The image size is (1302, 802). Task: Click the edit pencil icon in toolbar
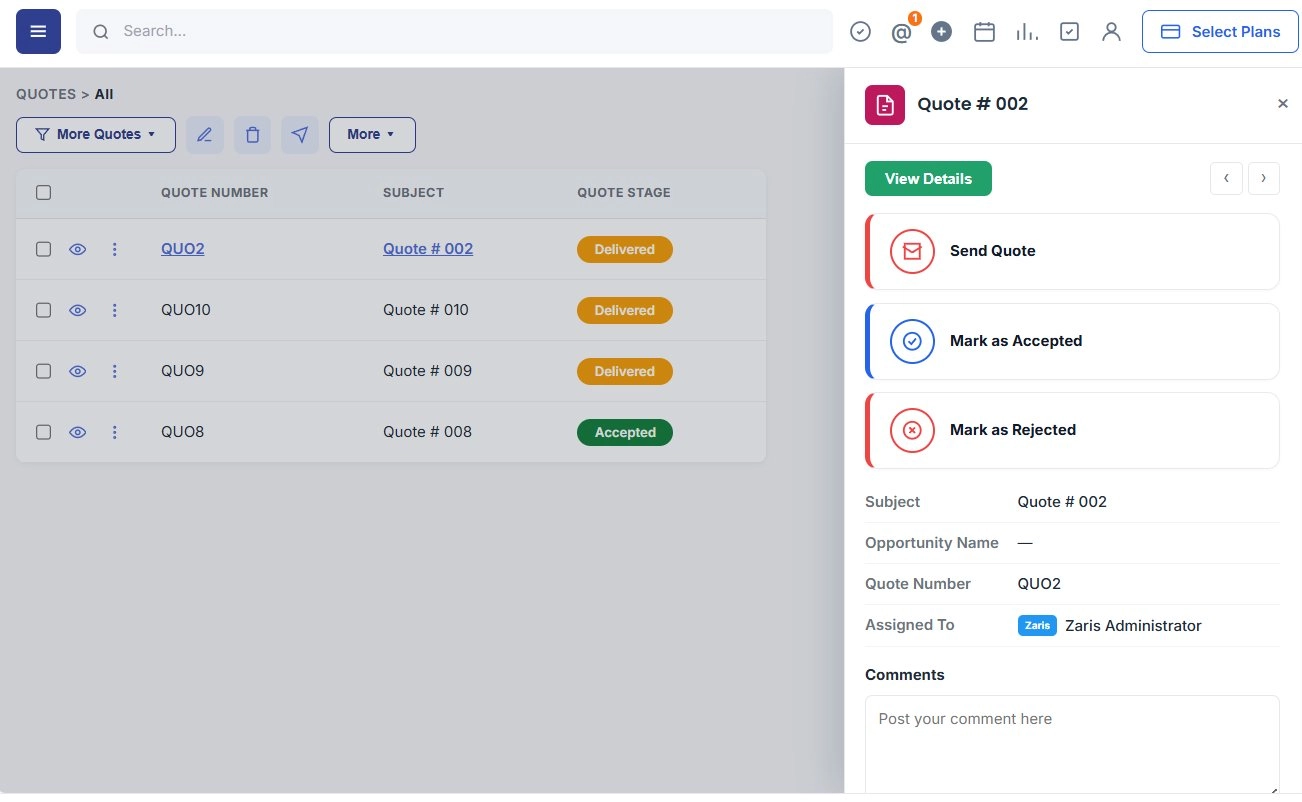coord(205,135)
